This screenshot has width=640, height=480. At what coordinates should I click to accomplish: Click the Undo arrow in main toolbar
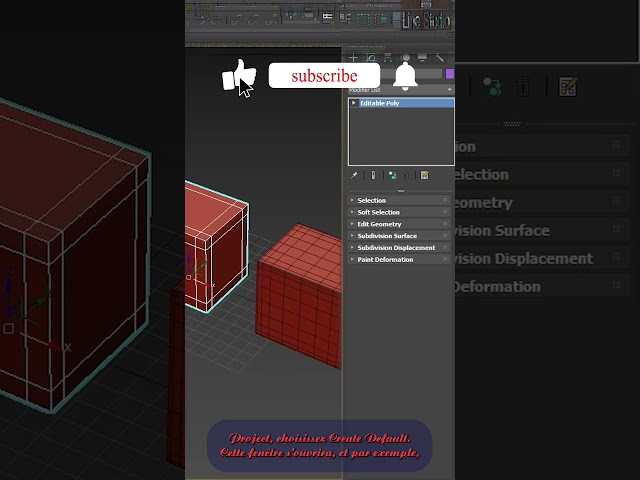pos(200,19)
